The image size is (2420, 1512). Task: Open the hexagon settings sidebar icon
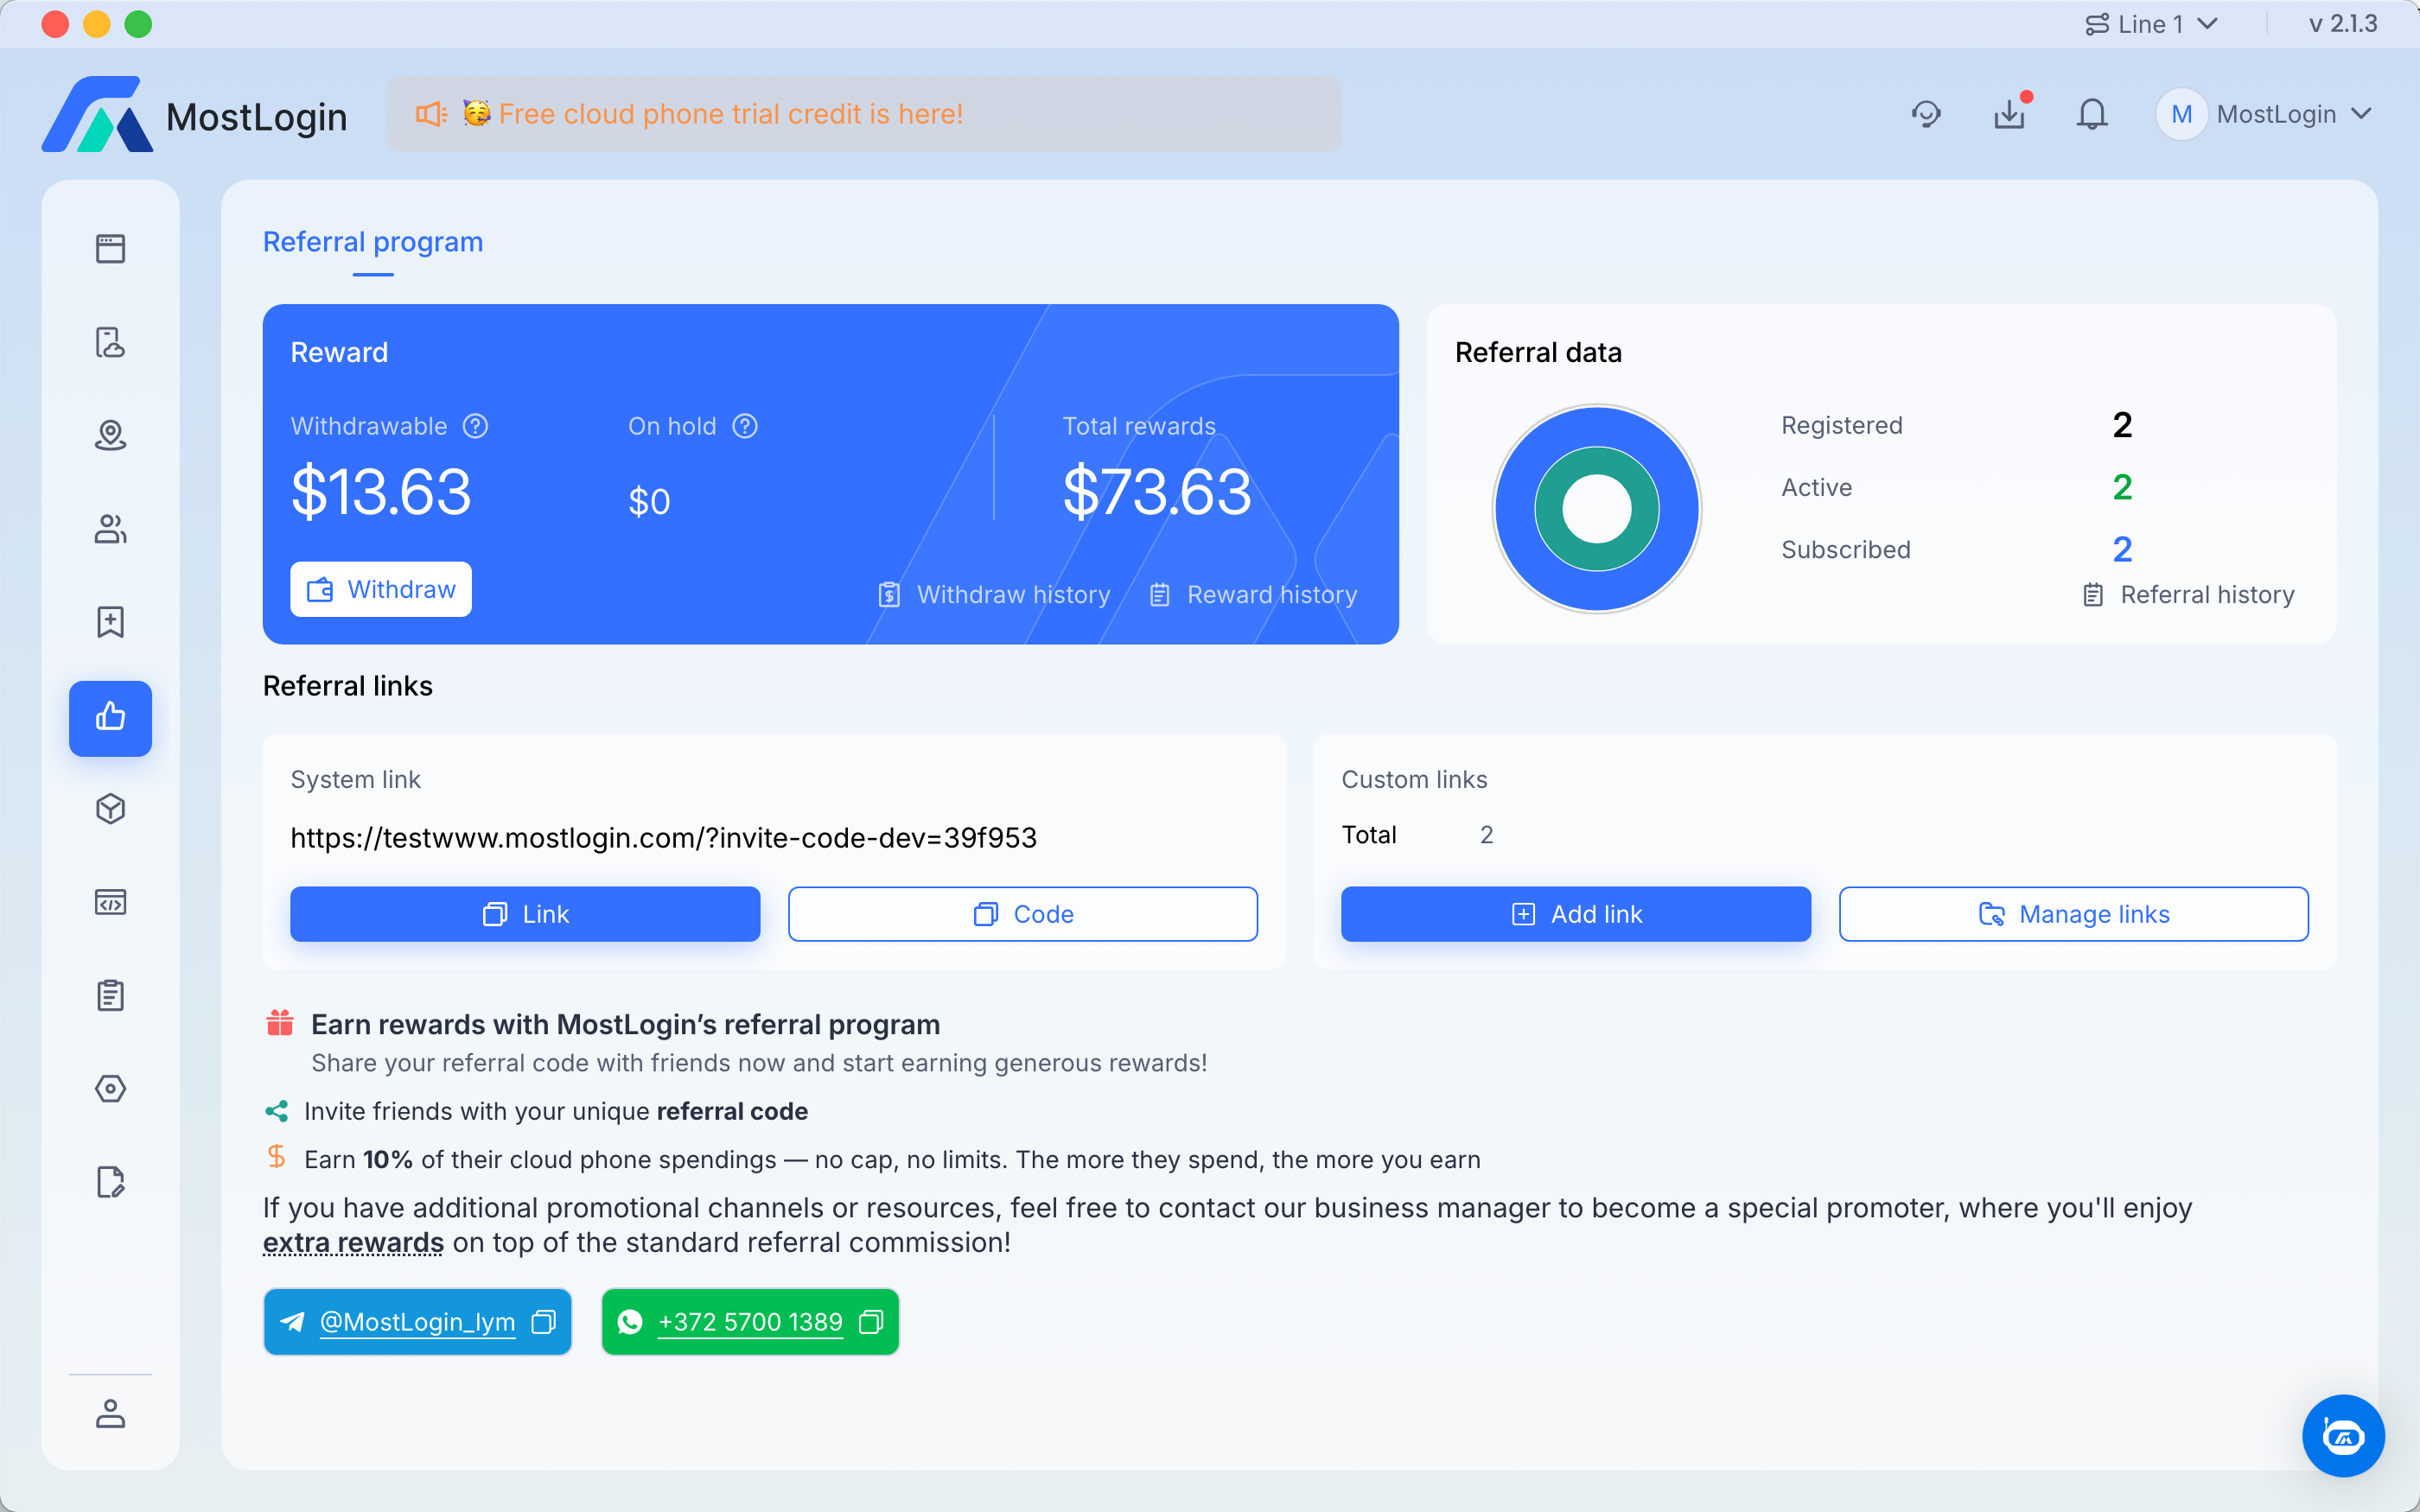tap(110, 1088)
